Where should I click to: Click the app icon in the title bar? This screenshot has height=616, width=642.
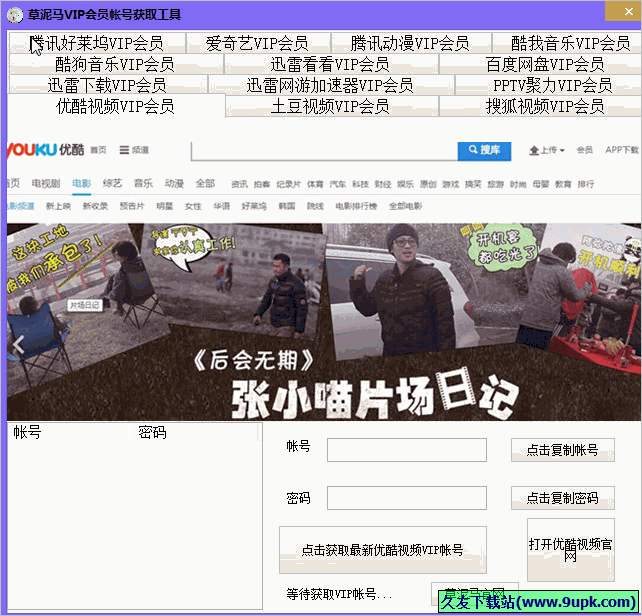[x=15, y=15]
